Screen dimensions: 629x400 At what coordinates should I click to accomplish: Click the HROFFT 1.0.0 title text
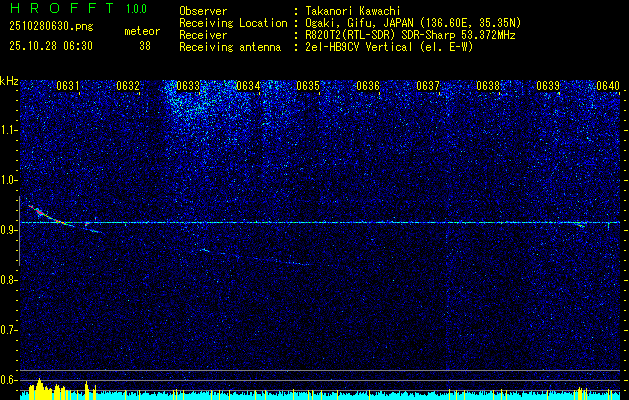[78, 8]
